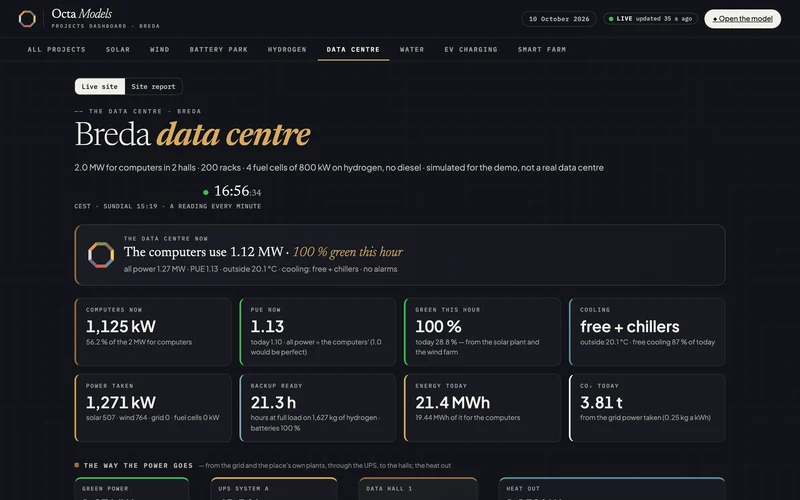
Task: Click 'The computers use 1.12 MW' headline
Action: (203, 252)
